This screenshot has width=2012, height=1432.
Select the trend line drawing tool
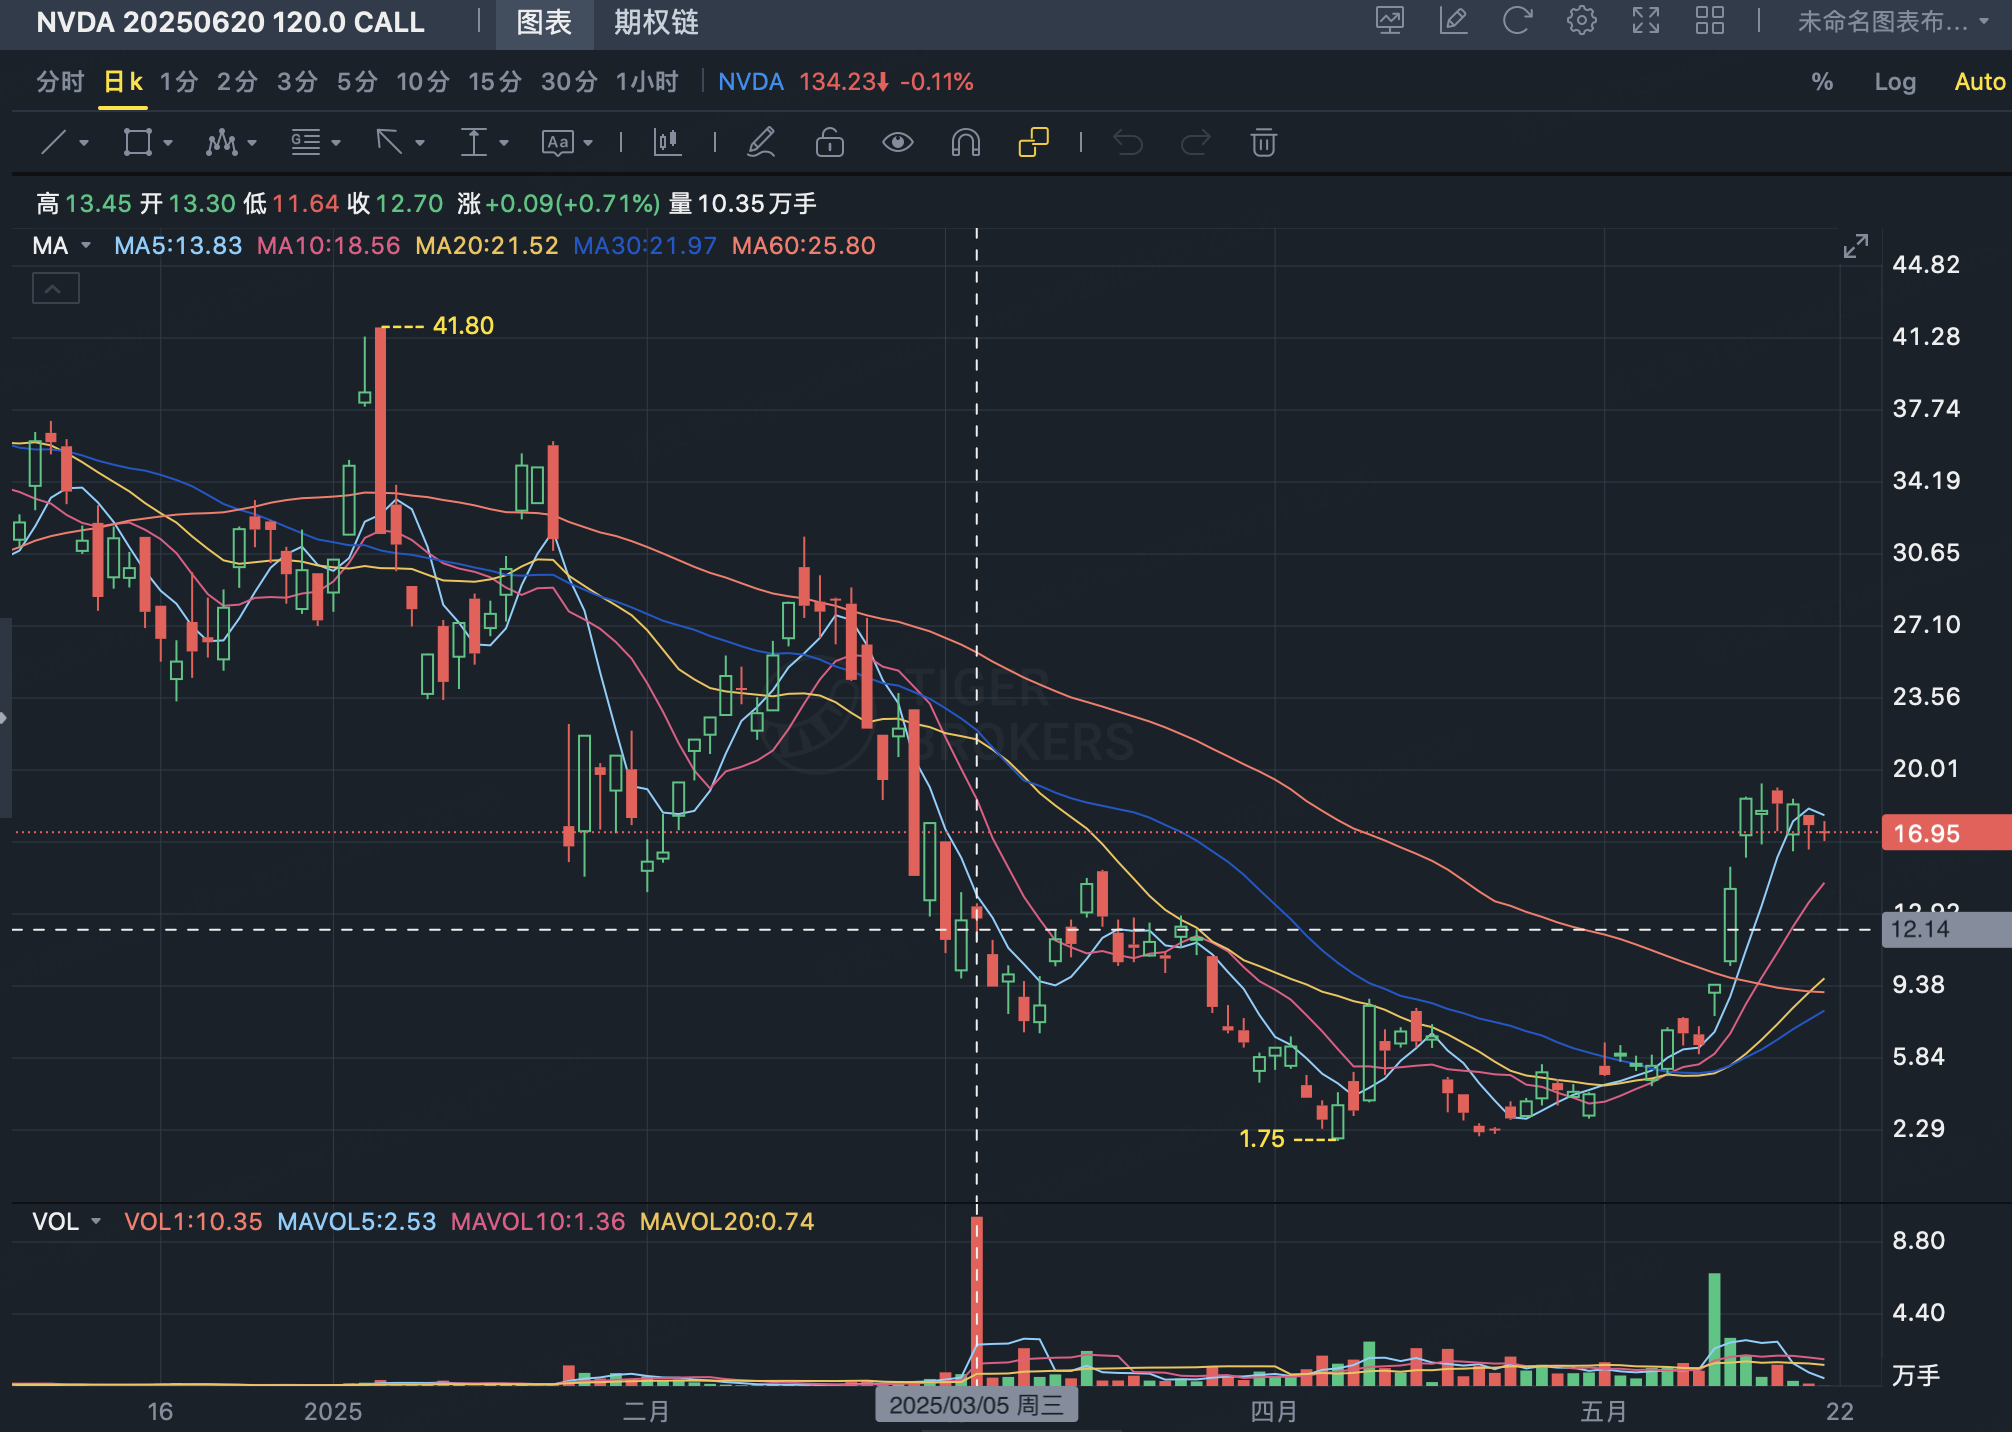coord(54,143)
